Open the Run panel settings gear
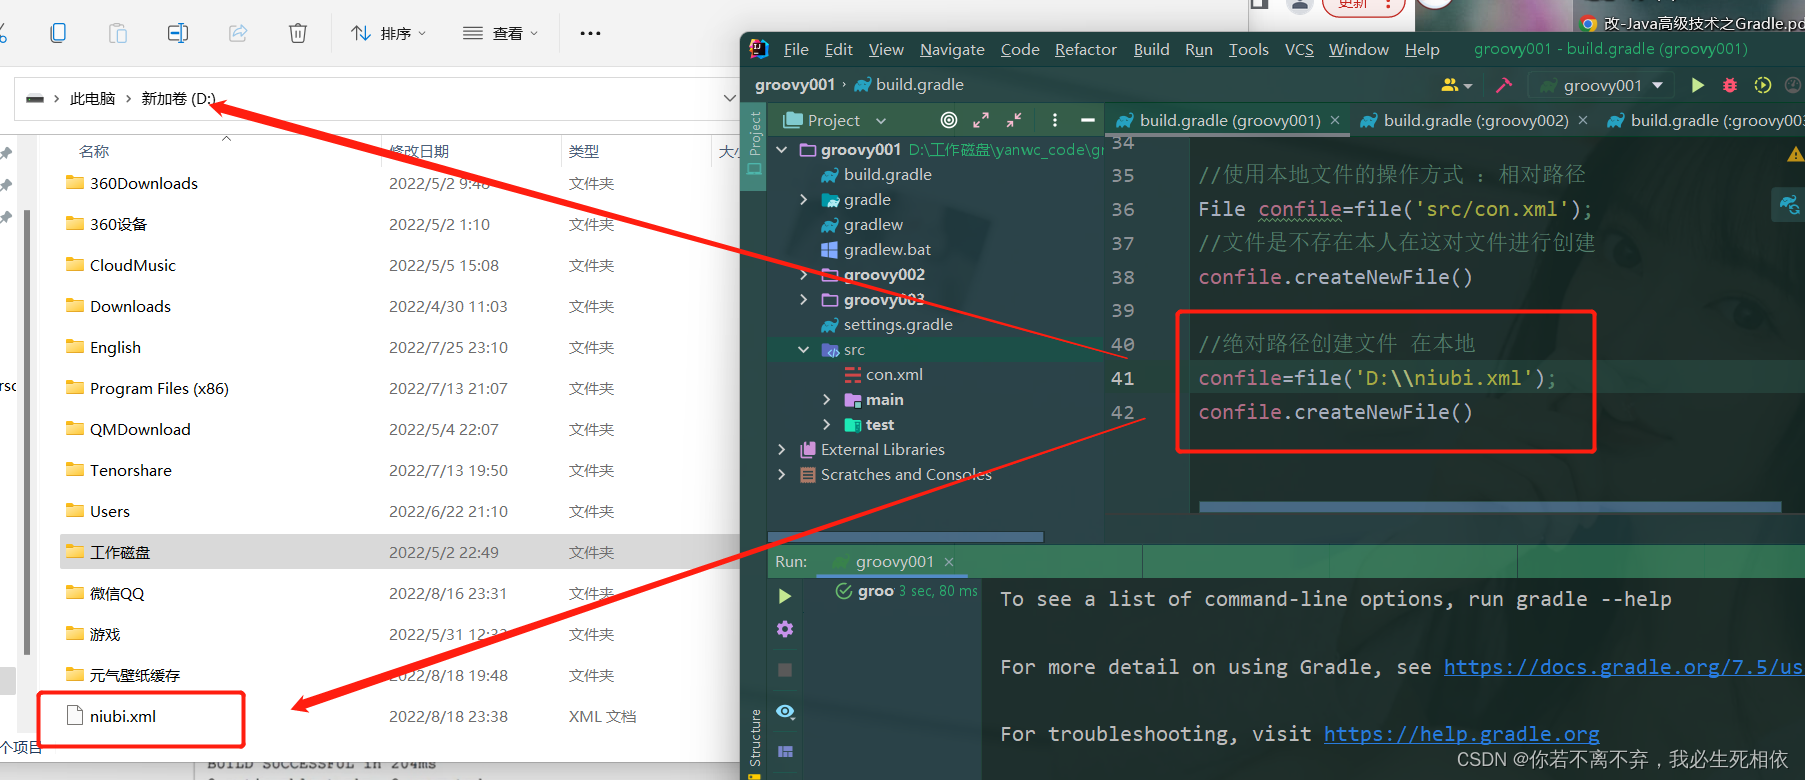 785,629
